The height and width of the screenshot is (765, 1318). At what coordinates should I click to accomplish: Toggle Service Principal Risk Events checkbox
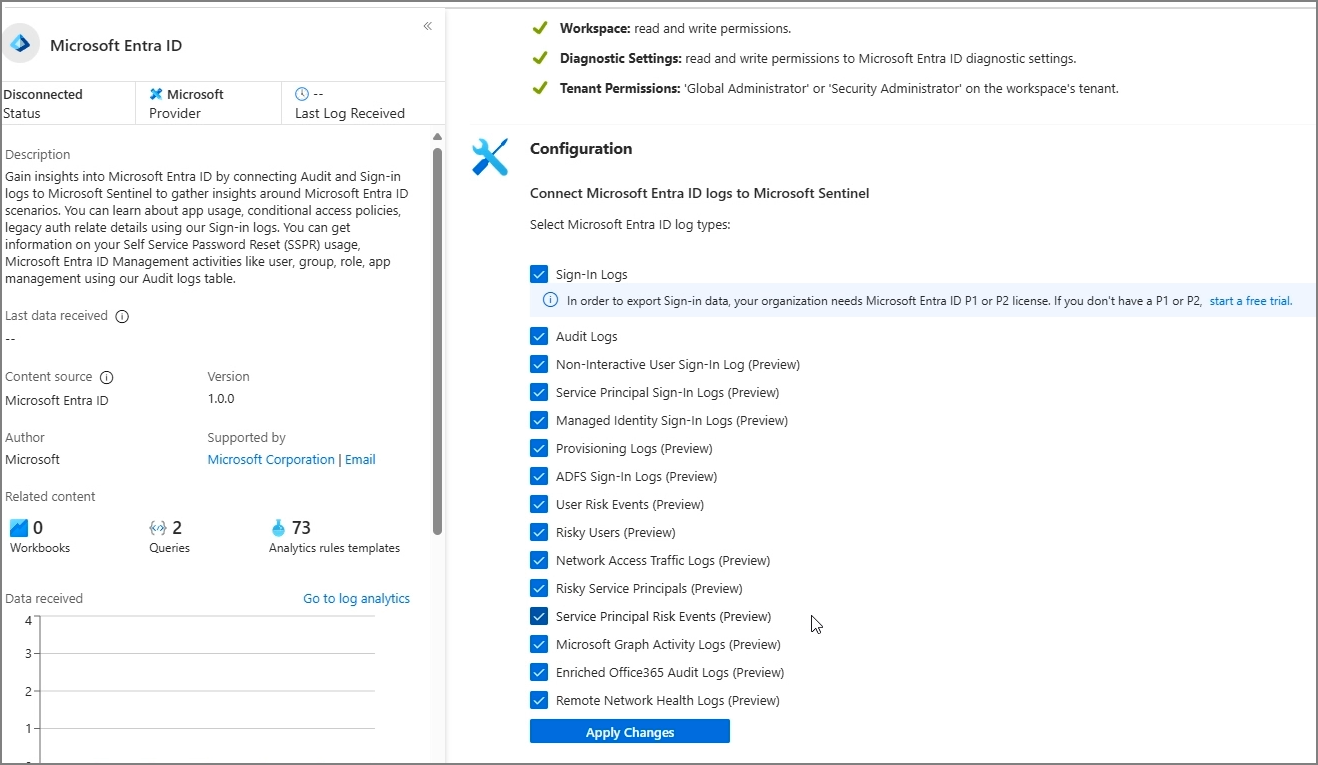(539, 616)
